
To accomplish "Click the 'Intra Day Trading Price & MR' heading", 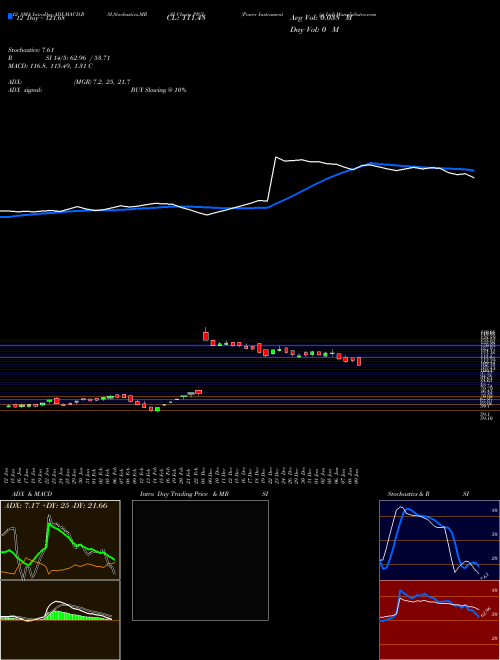I will (x=184, y=494).
